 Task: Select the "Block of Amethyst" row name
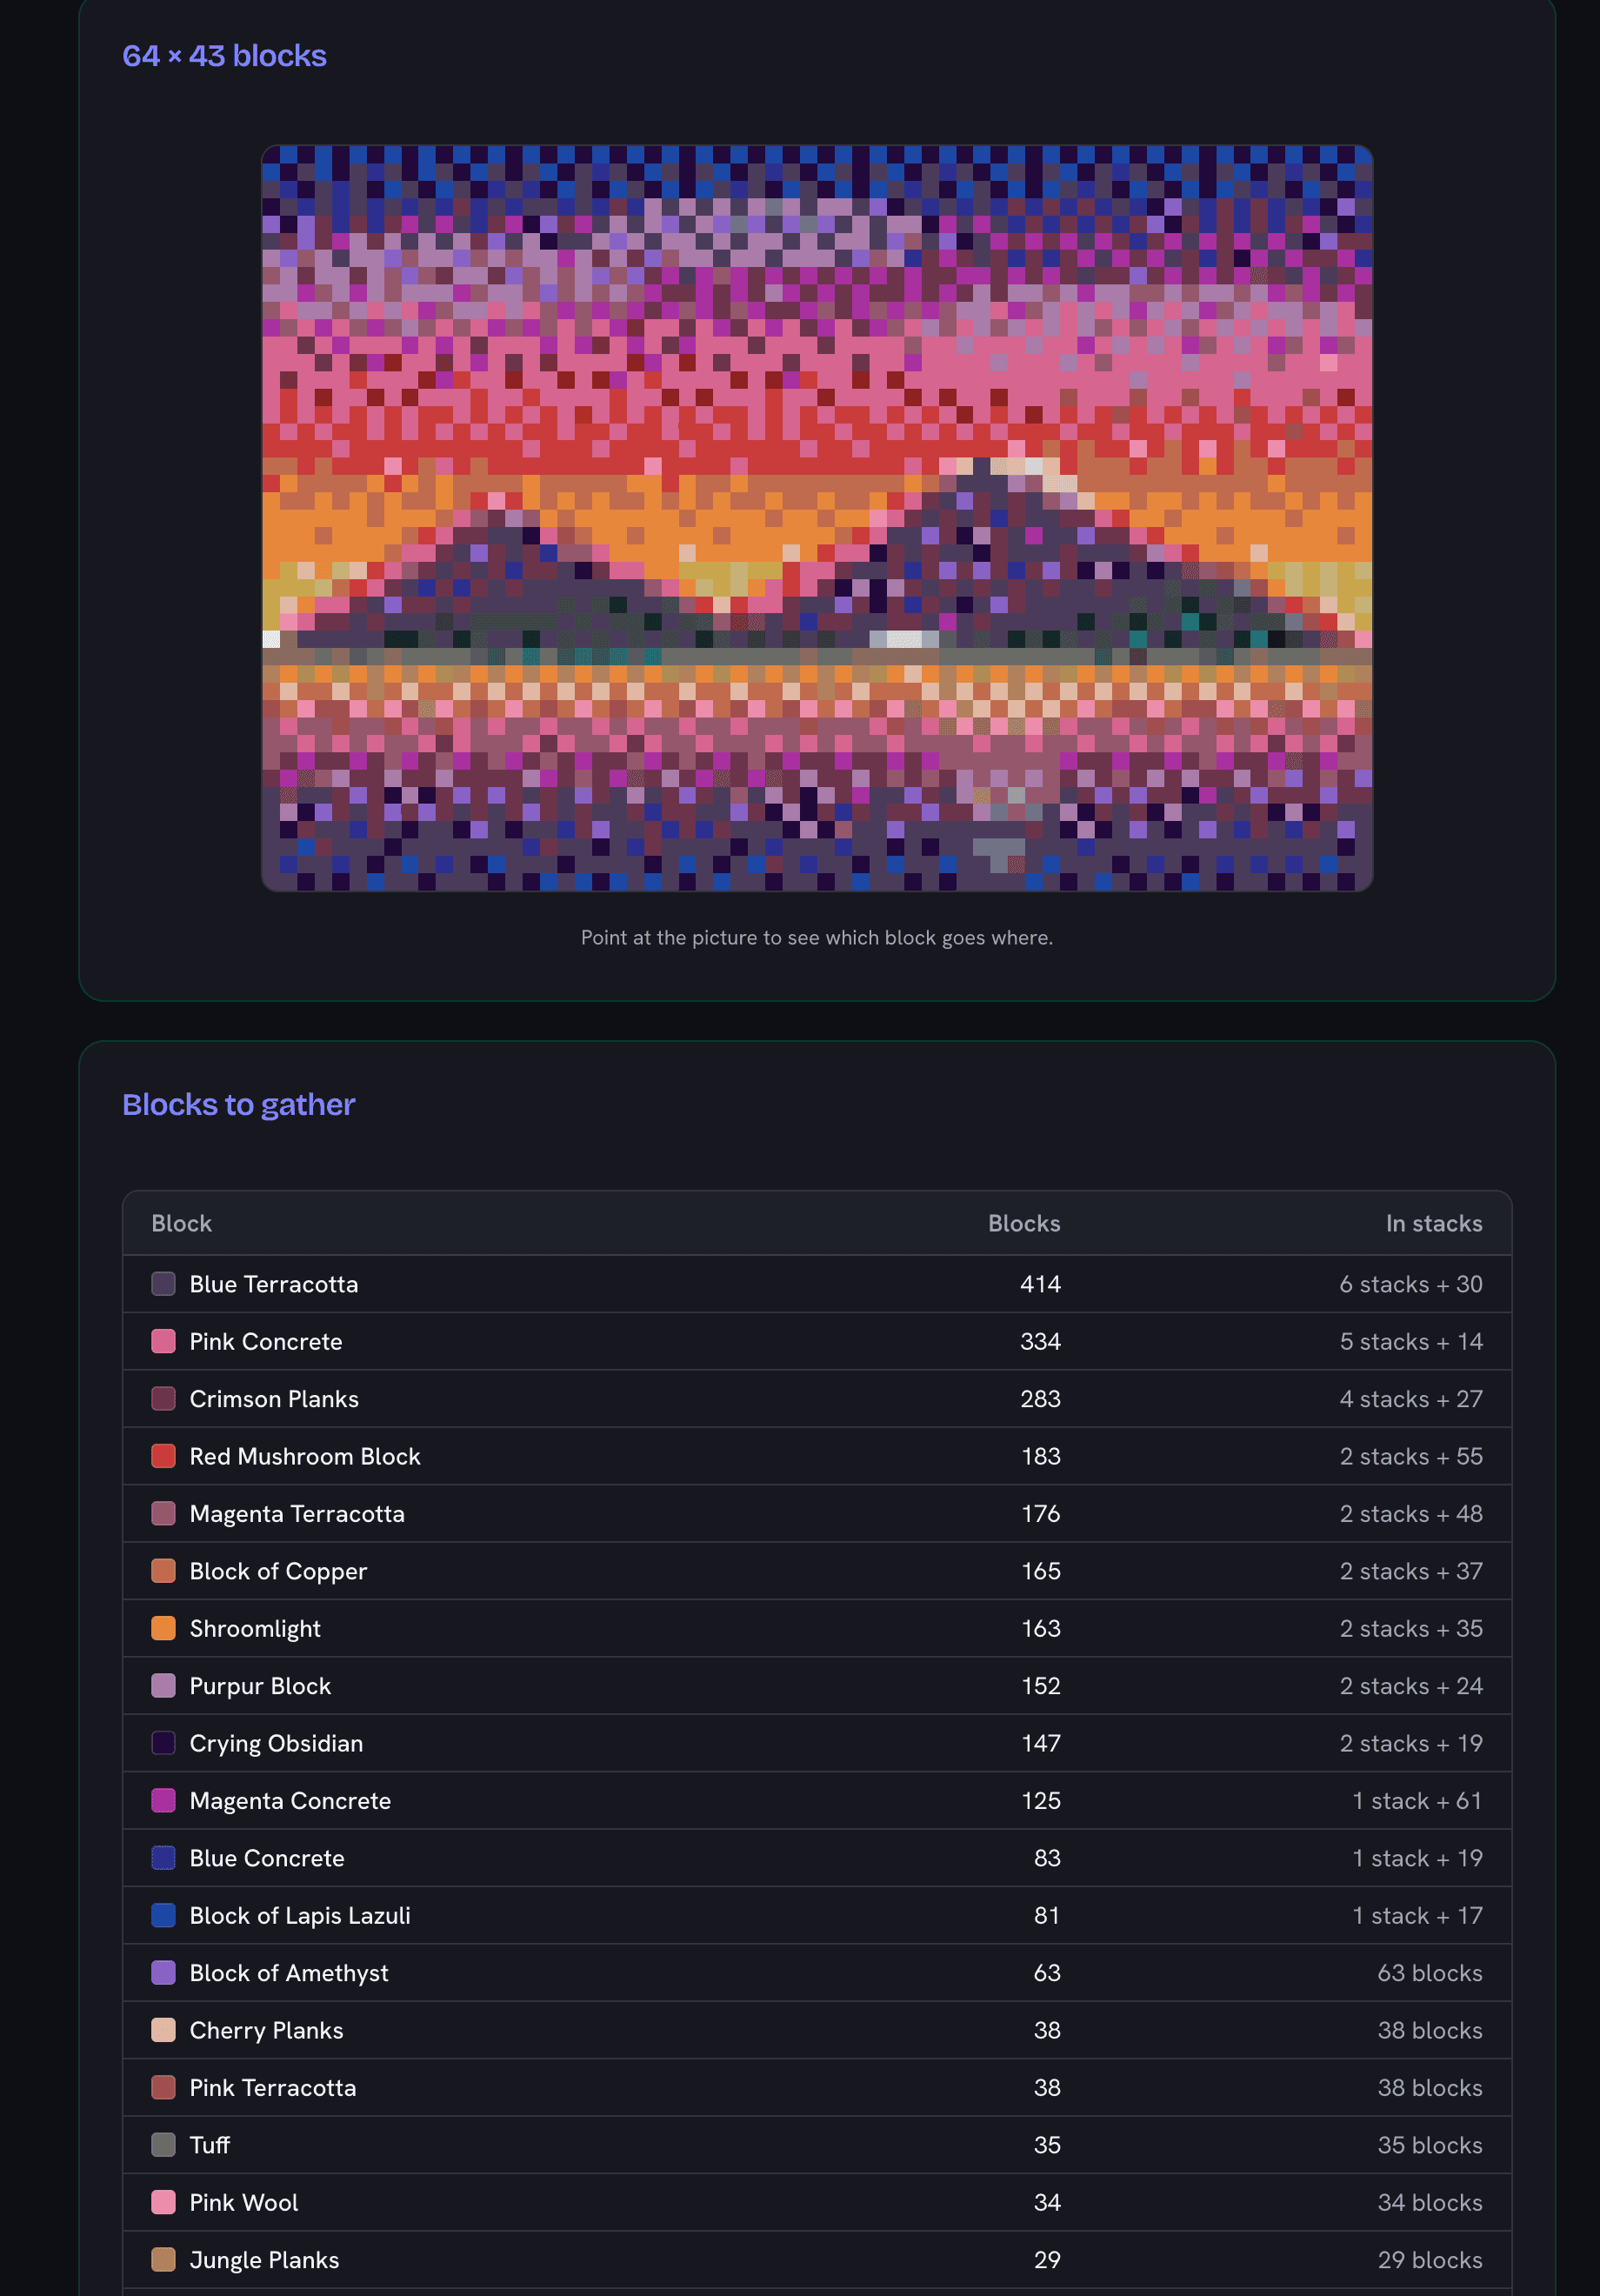pos(289,1973)
